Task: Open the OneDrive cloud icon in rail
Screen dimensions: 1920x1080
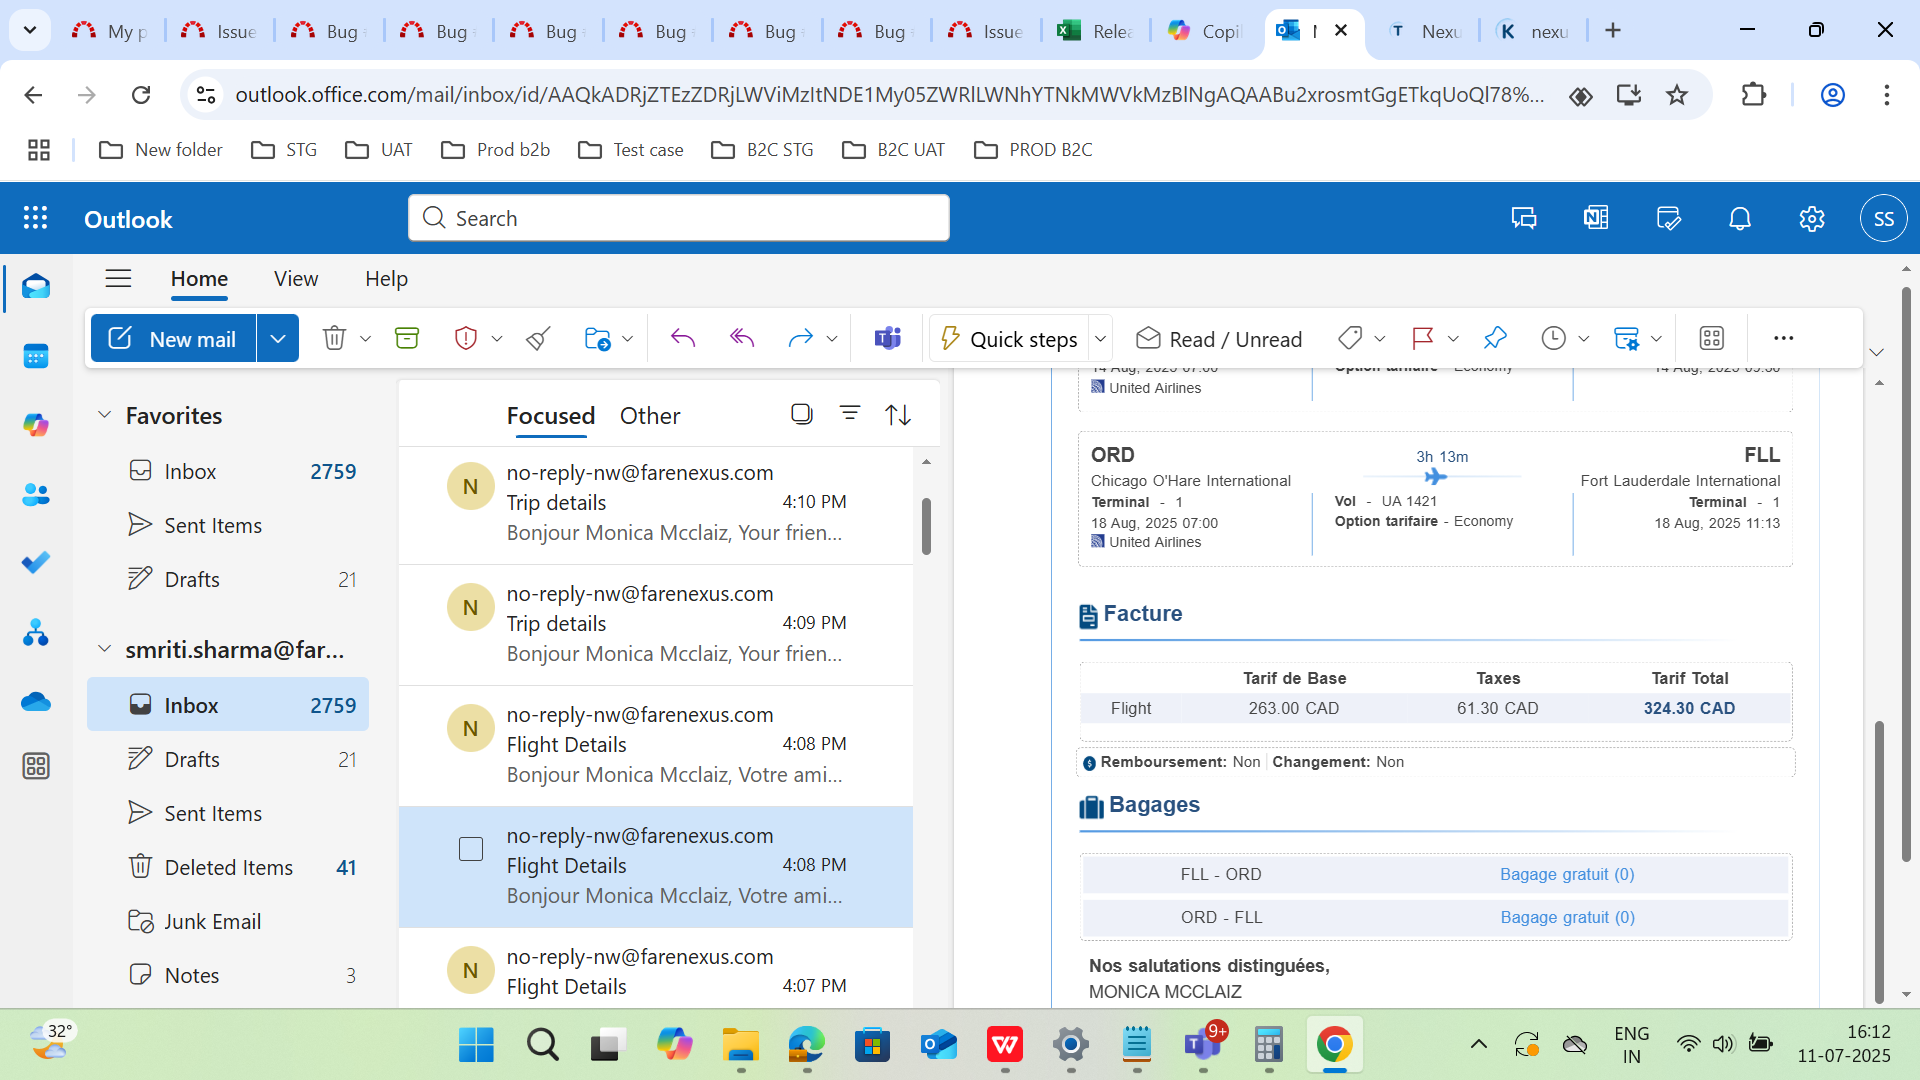Action: pyautogui.click(x=36, y=702)
